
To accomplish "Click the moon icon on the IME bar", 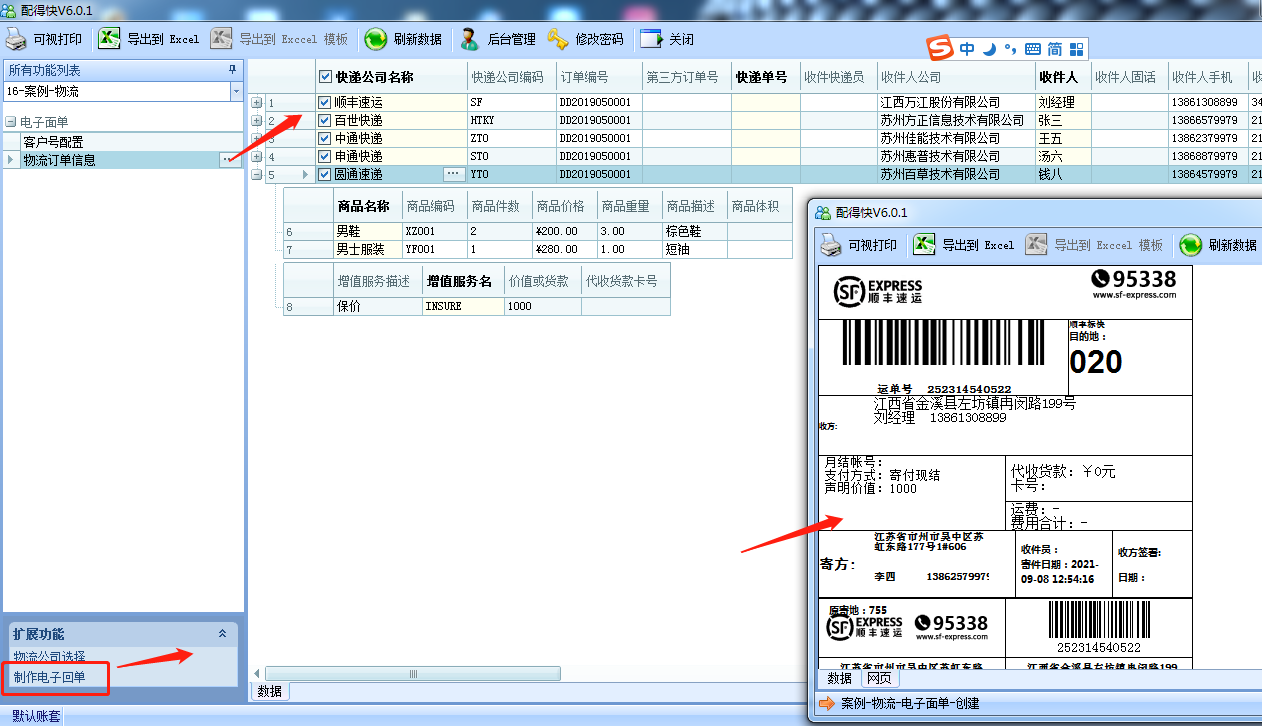I will [989, 49].
